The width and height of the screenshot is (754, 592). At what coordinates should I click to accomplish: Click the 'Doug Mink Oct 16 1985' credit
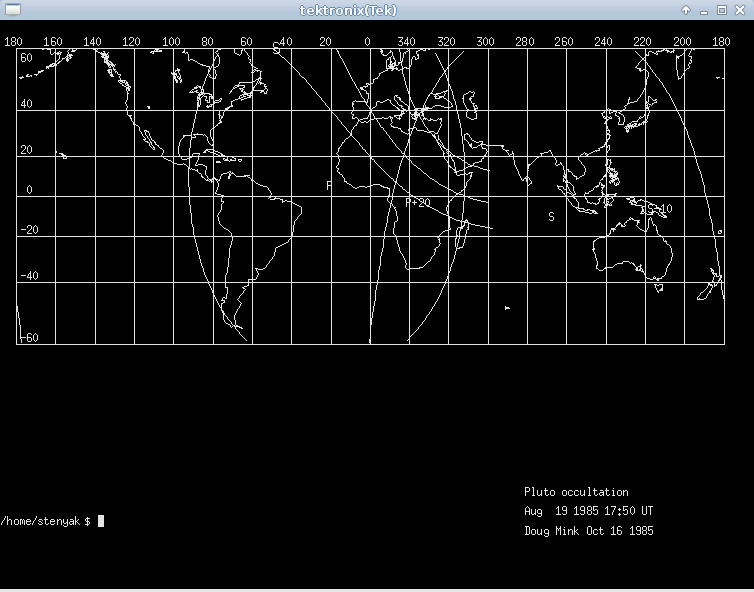coord(589,531)
